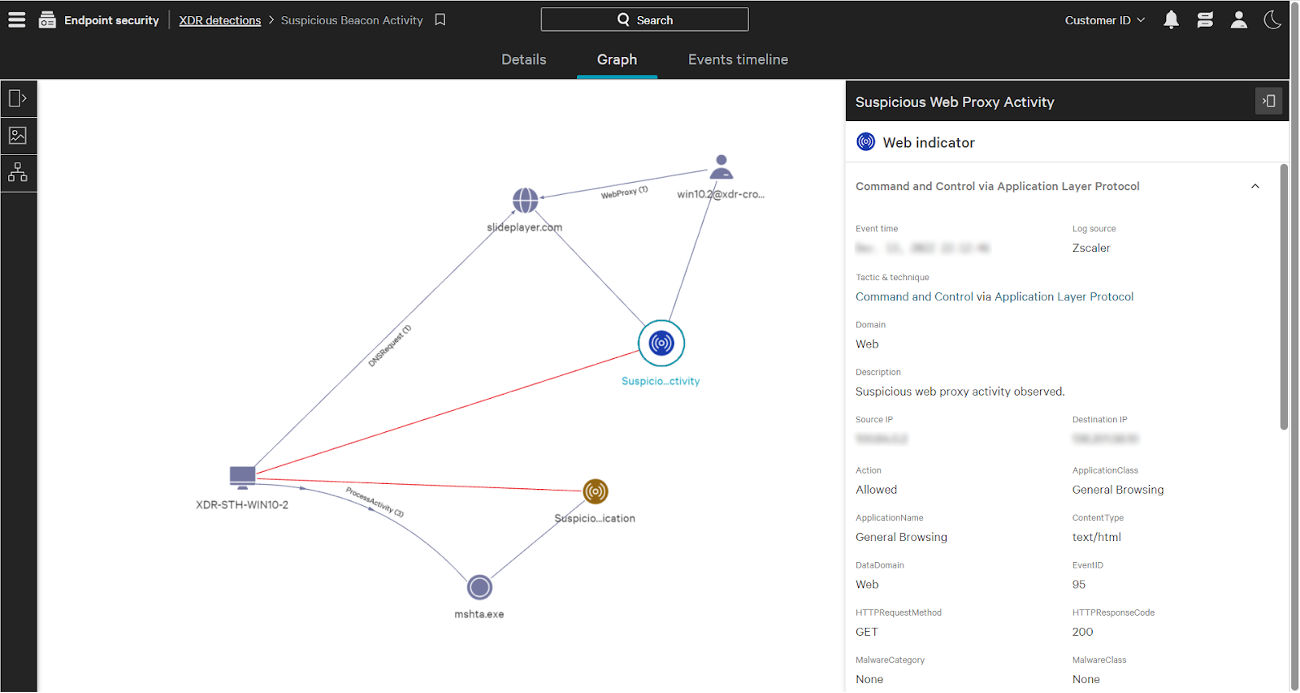The height and width of the screenshot is (693, 1300).
Task: Expand the left side panel icon
Action: coord(18,98)
